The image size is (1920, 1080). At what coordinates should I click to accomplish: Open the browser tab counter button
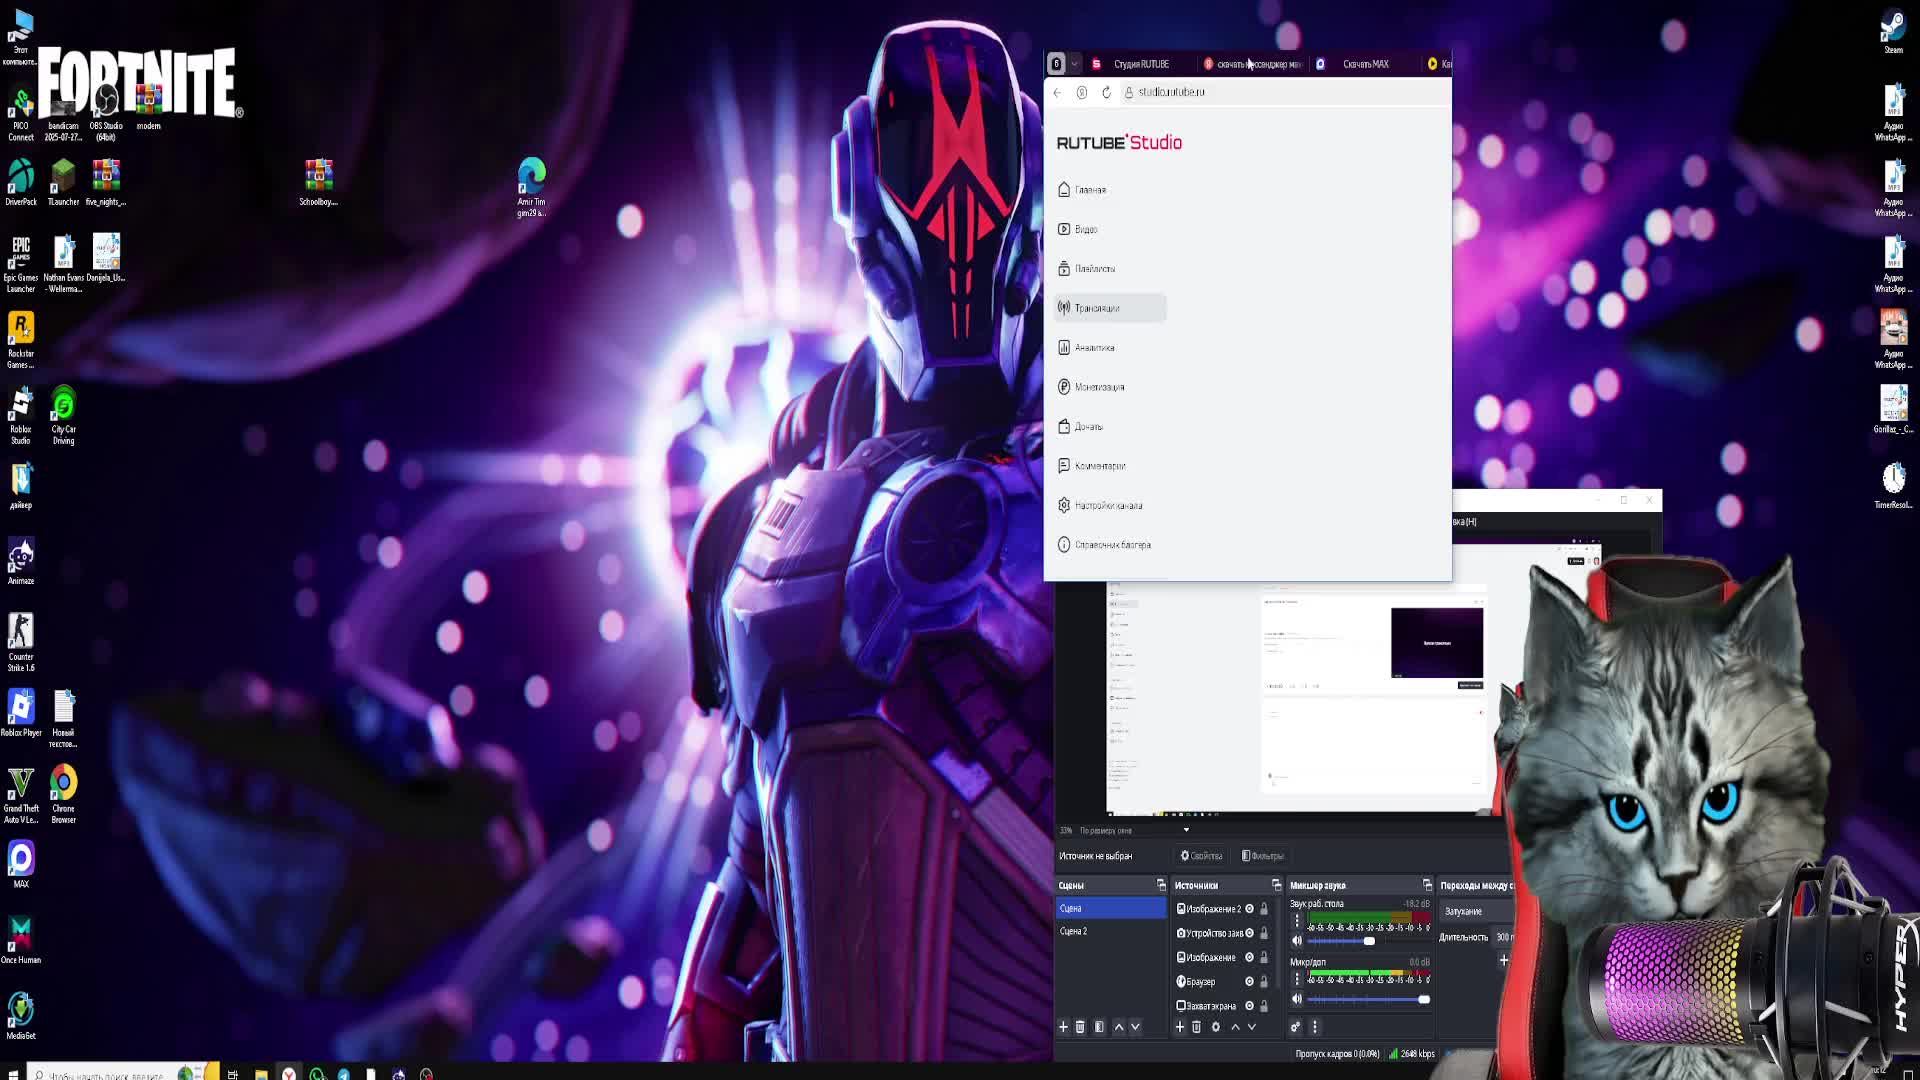point(1056,64)
